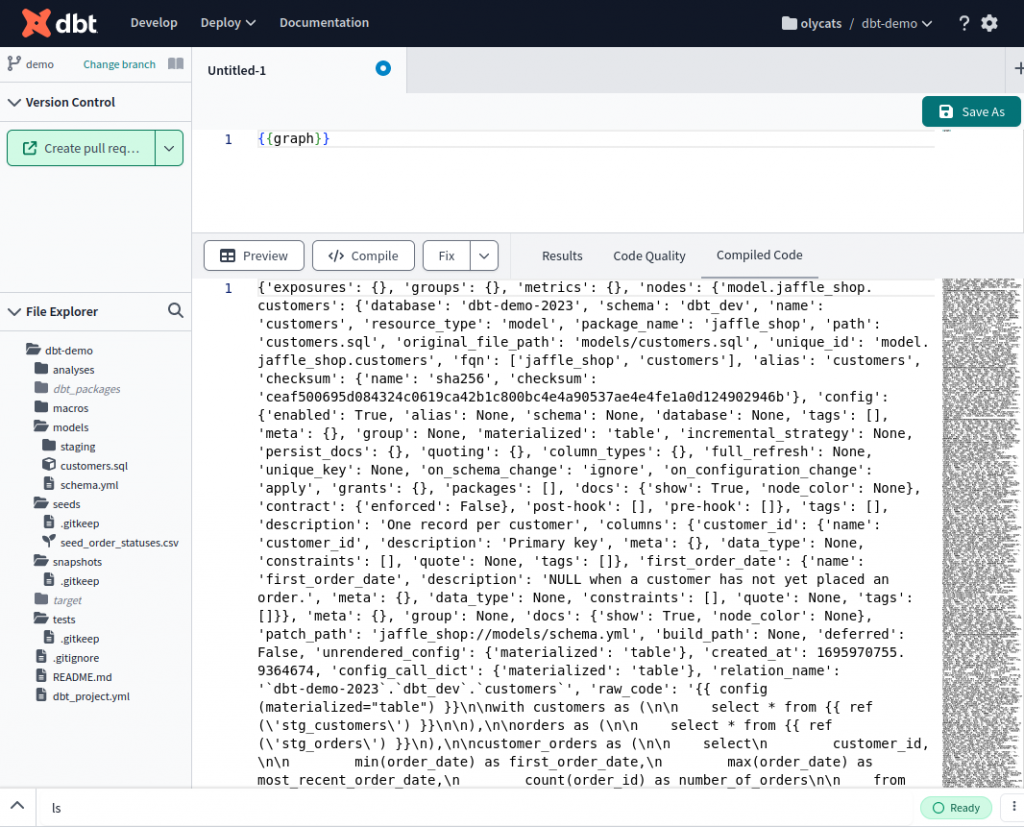Click the Fix button
Image resolution: width=1024 pixels, height=827 pixels.
(x=447, y=256)
